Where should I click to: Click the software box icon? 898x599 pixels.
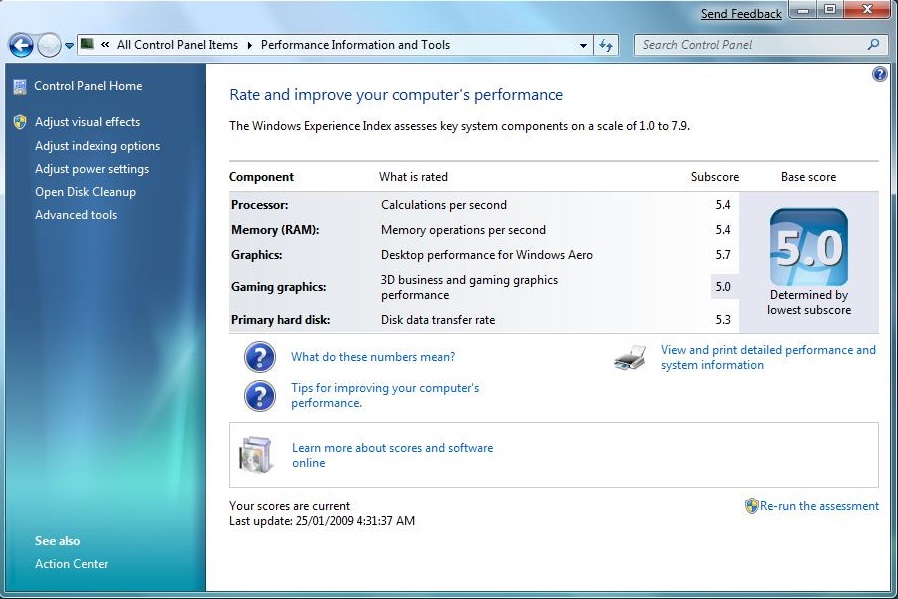(255, 455)
